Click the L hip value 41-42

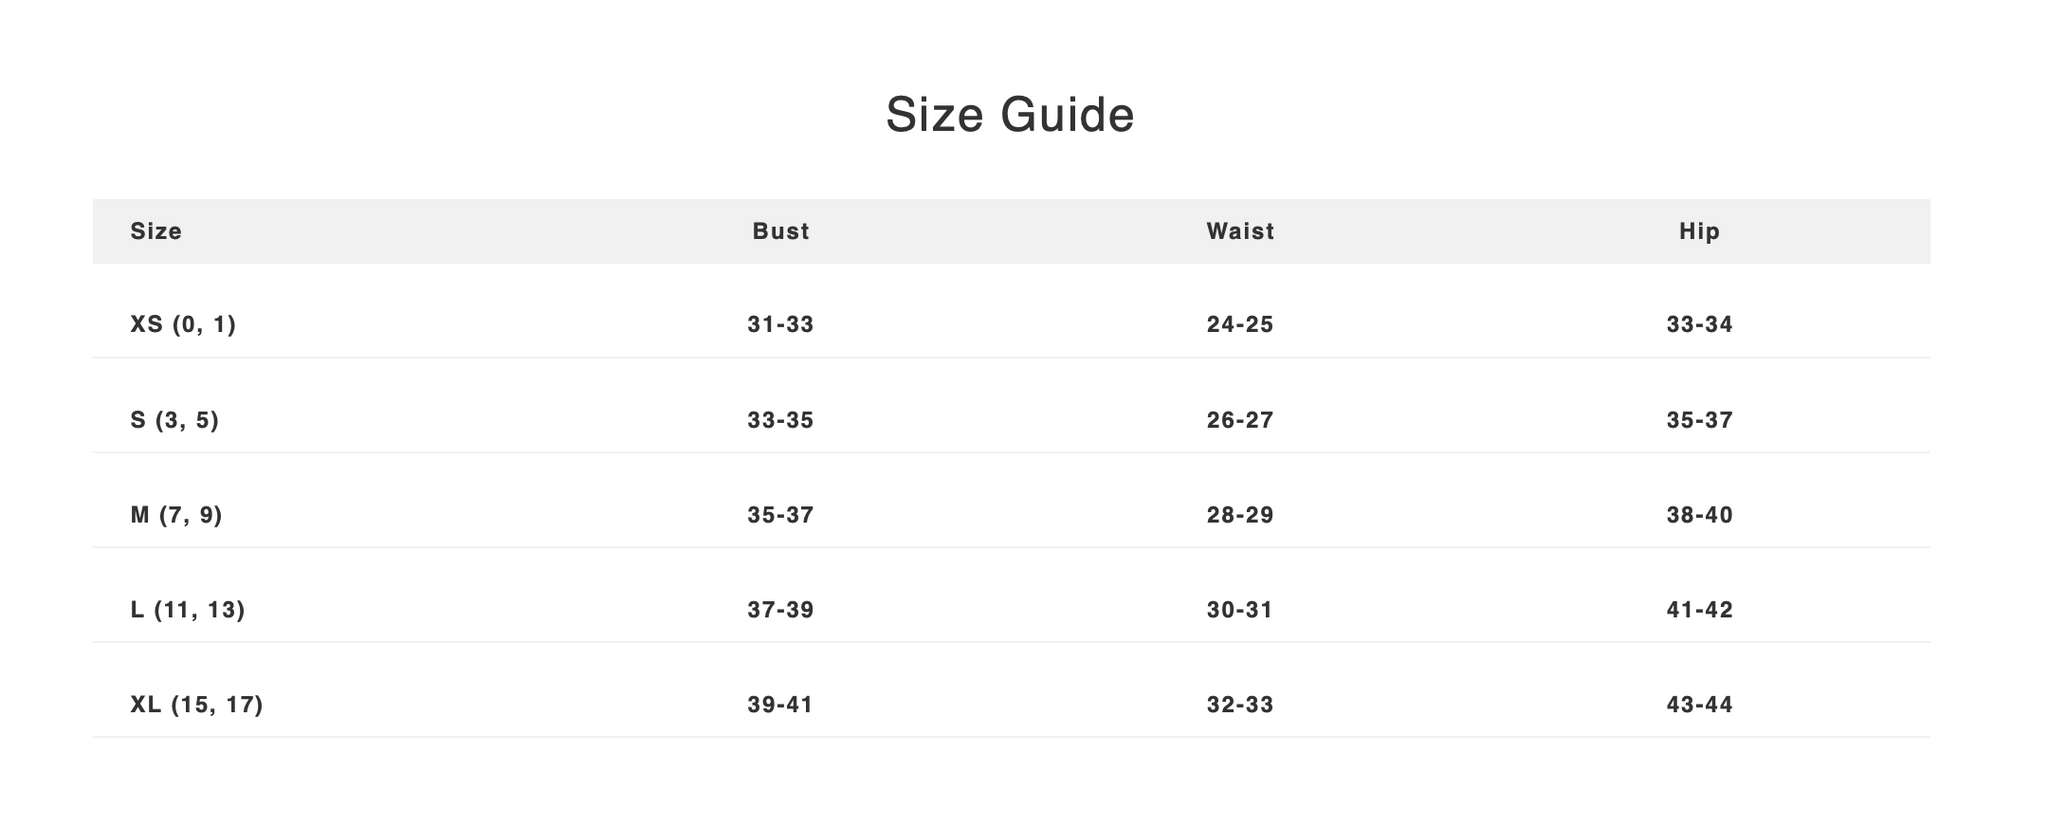[x=1699, y=610]
